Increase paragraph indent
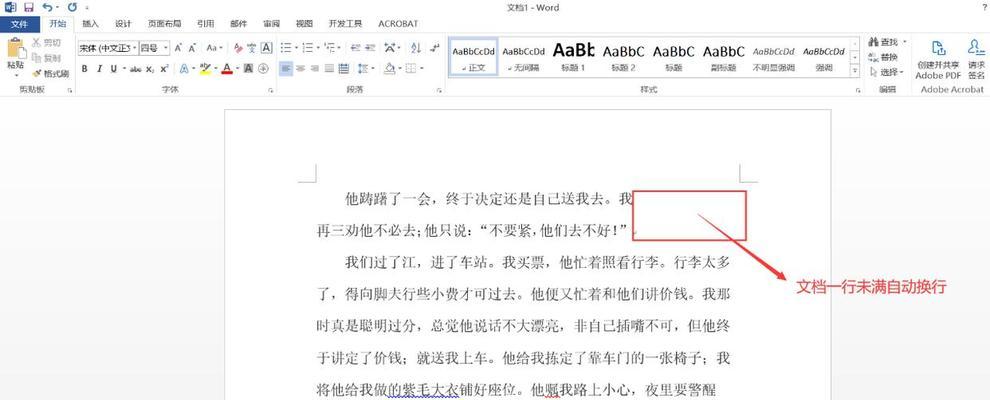The width and height of the screenshot is (990, 400). click(369, 48)
